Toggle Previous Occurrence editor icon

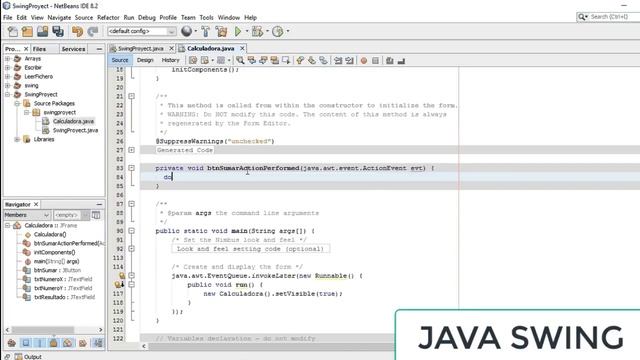click(251, 60)
